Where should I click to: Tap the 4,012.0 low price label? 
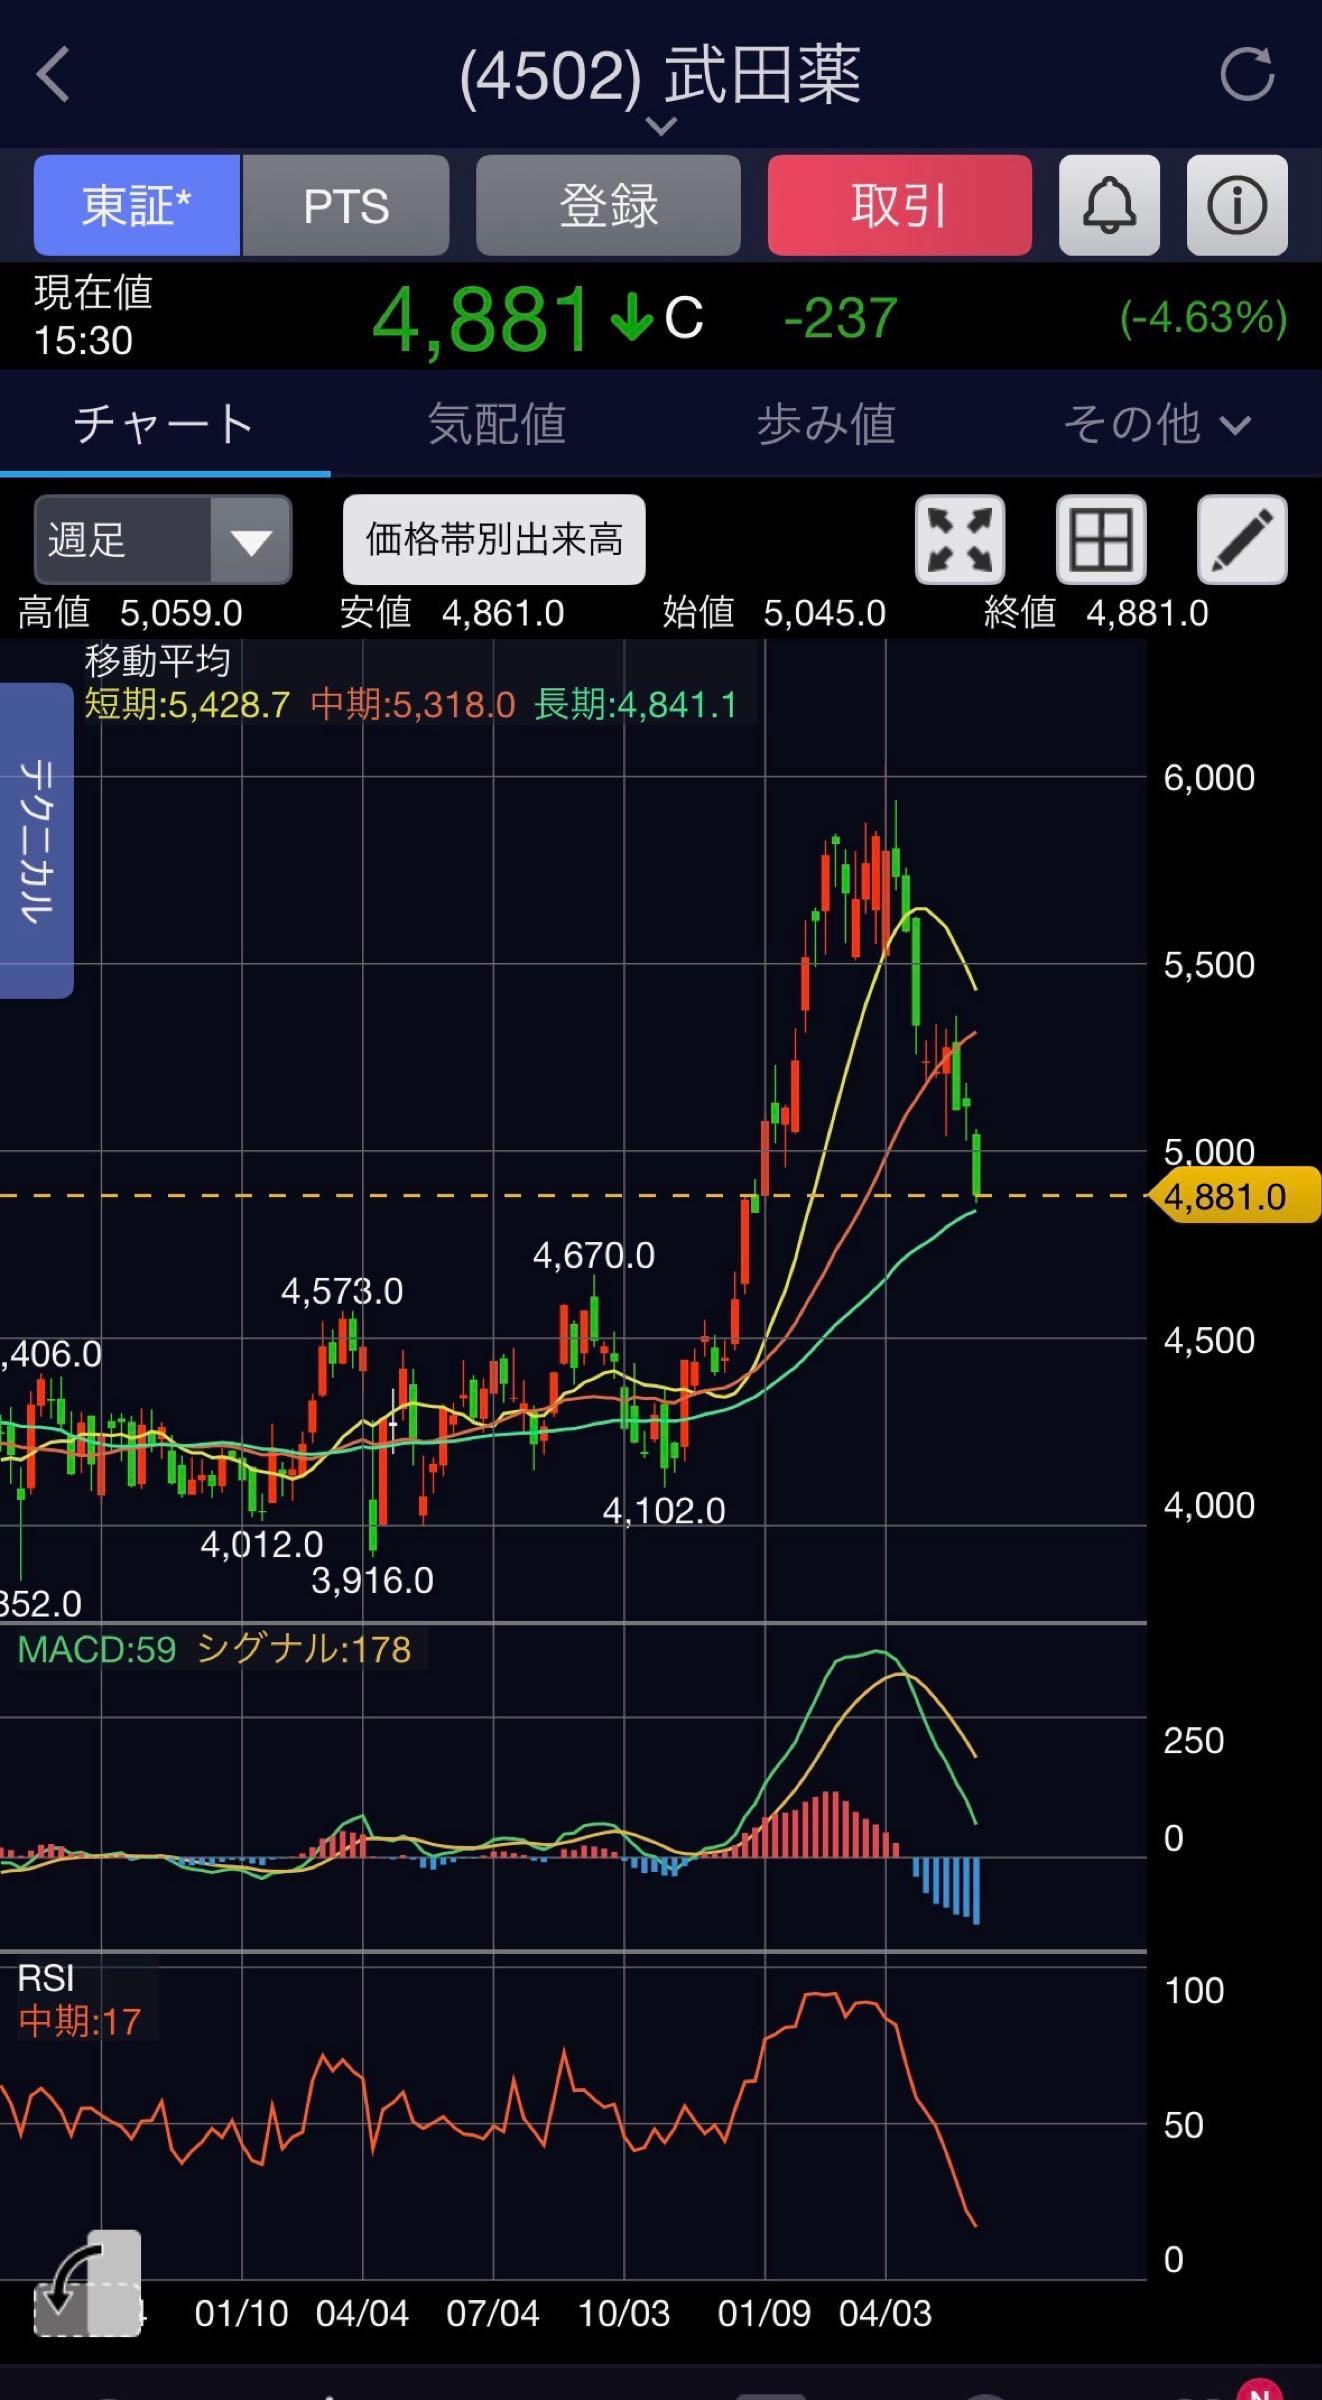[x=262, y=1544]
